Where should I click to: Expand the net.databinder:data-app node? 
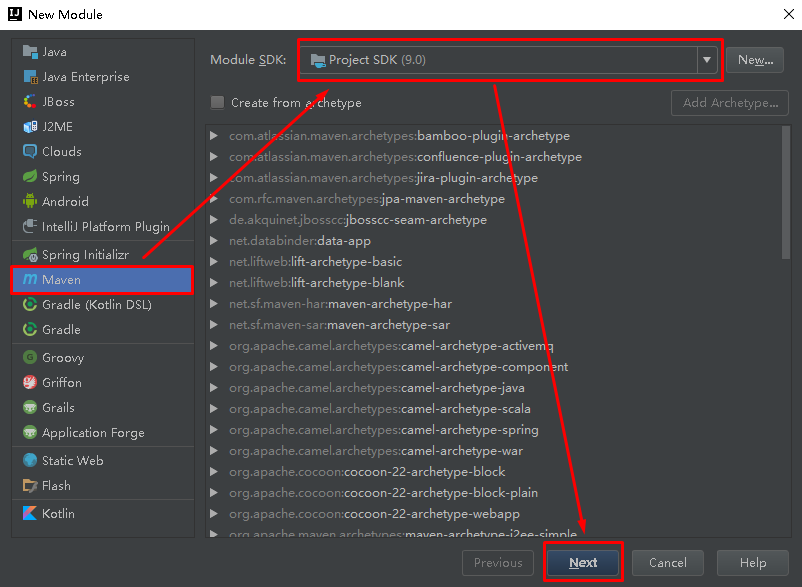(x=214, y=240)
